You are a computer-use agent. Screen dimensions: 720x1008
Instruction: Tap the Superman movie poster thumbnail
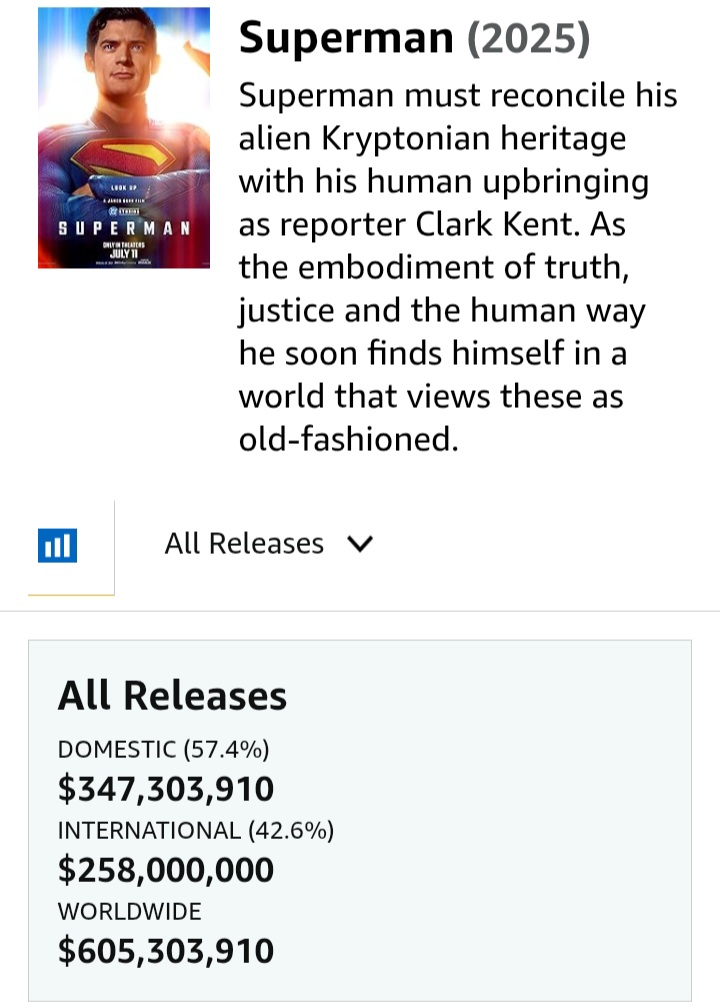click(124, 138)
